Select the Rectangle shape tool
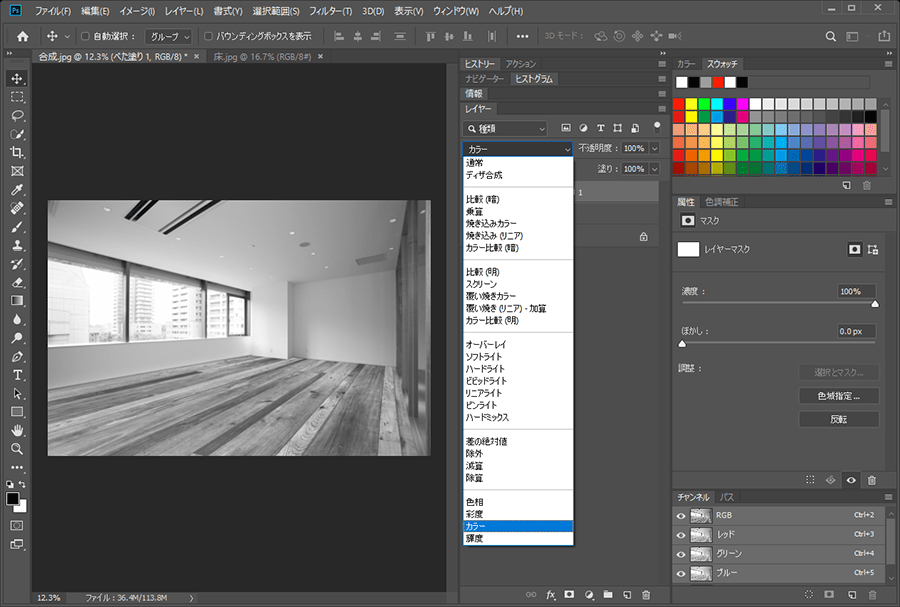This screenshot has width=900, height=607. pos(17,412)
